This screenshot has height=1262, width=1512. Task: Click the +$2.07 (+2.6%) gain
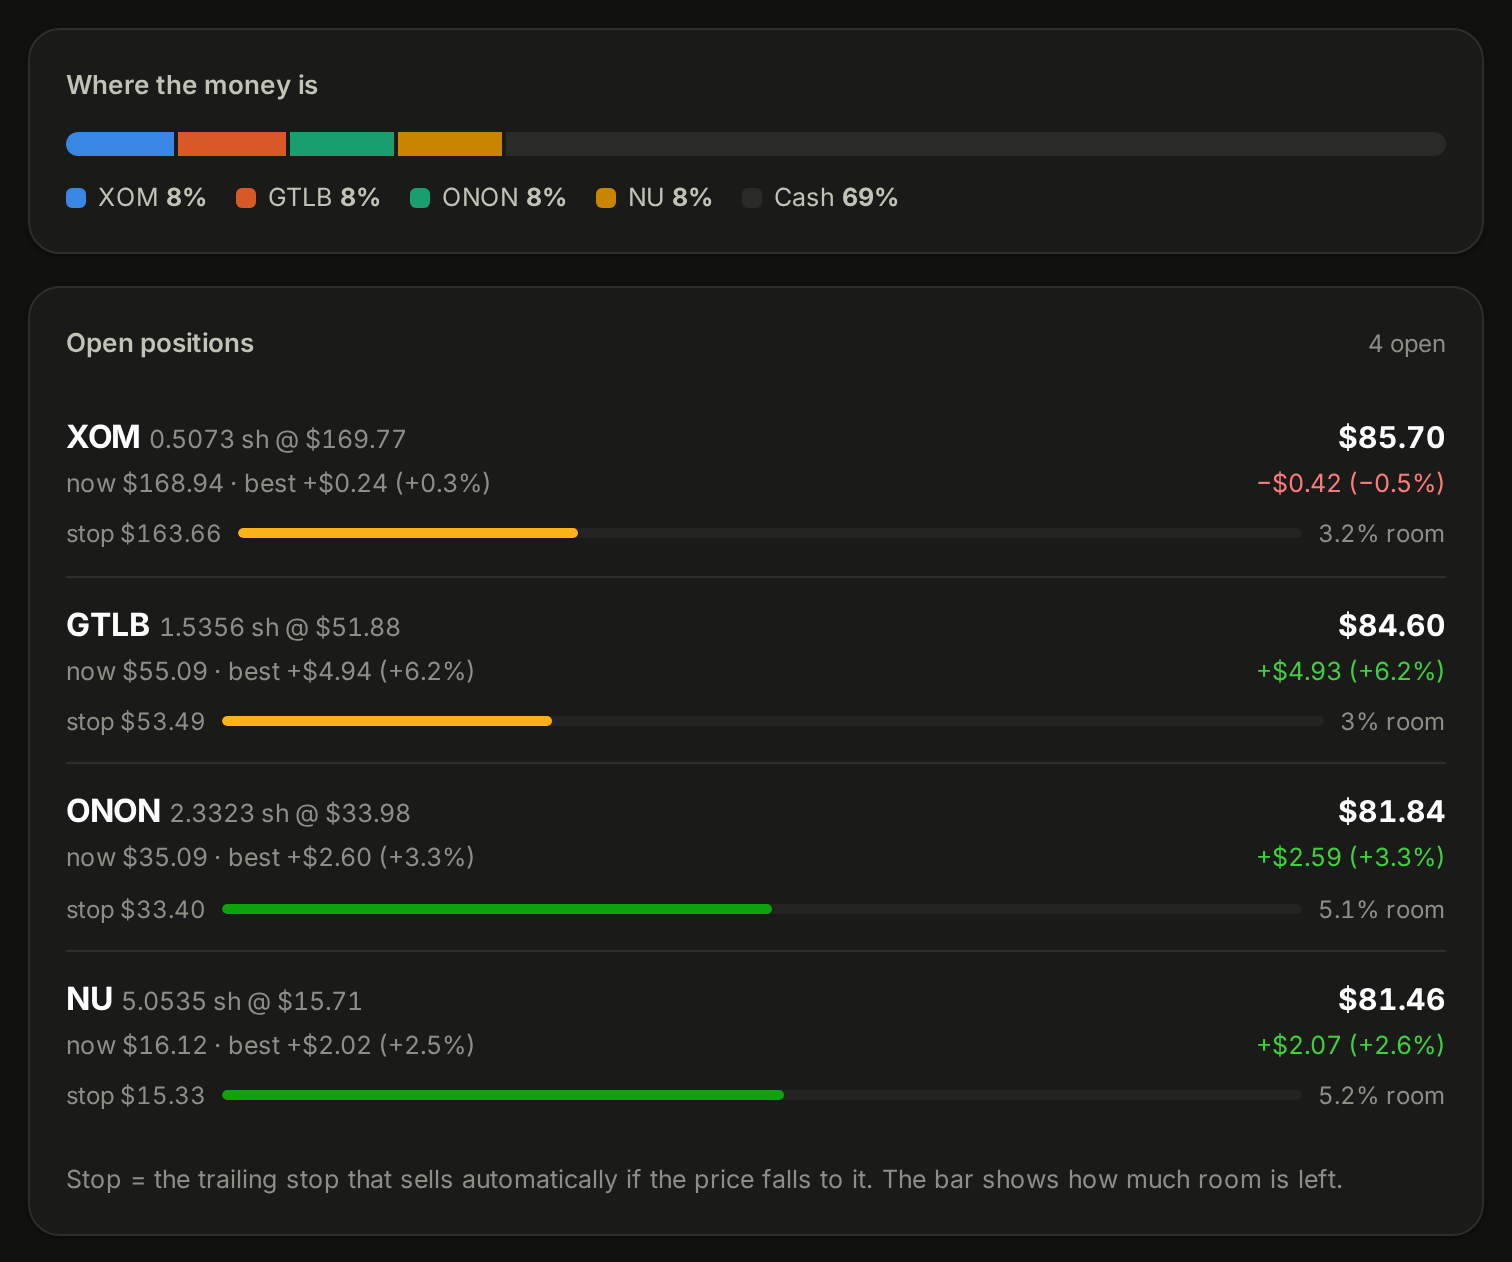coord(1351,1045)
